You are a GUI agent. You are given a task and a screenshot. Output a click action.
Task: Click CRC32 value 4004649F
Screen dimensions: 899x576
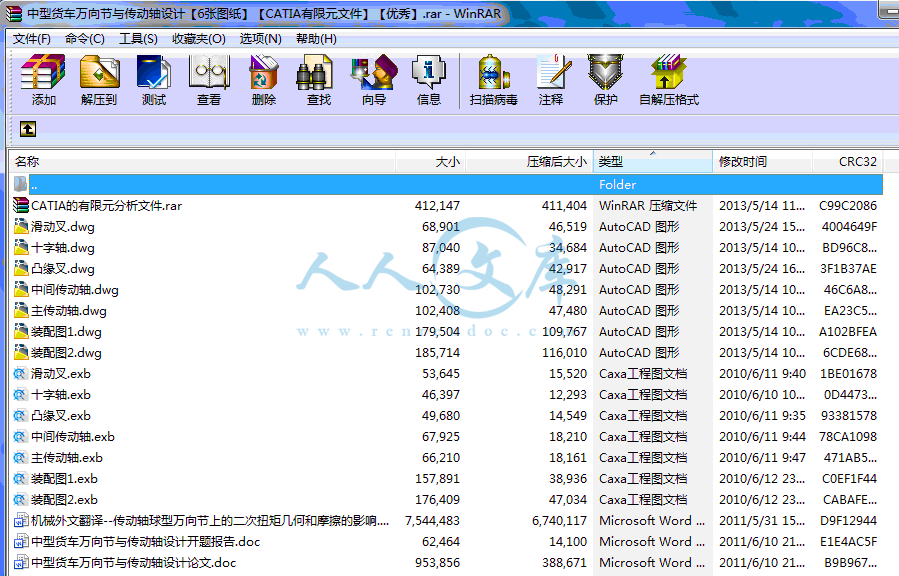point(849,226)
